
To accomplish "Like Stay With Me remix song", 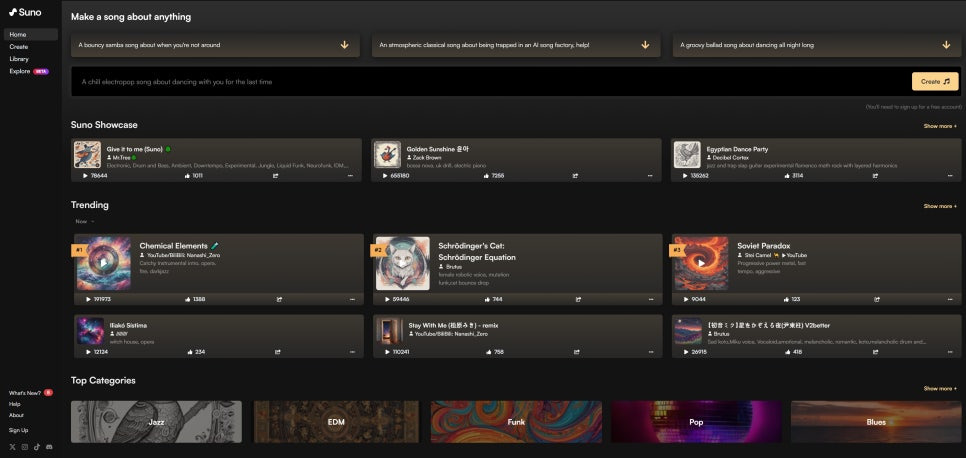I will pyautogui.click(x=488, y=352).
